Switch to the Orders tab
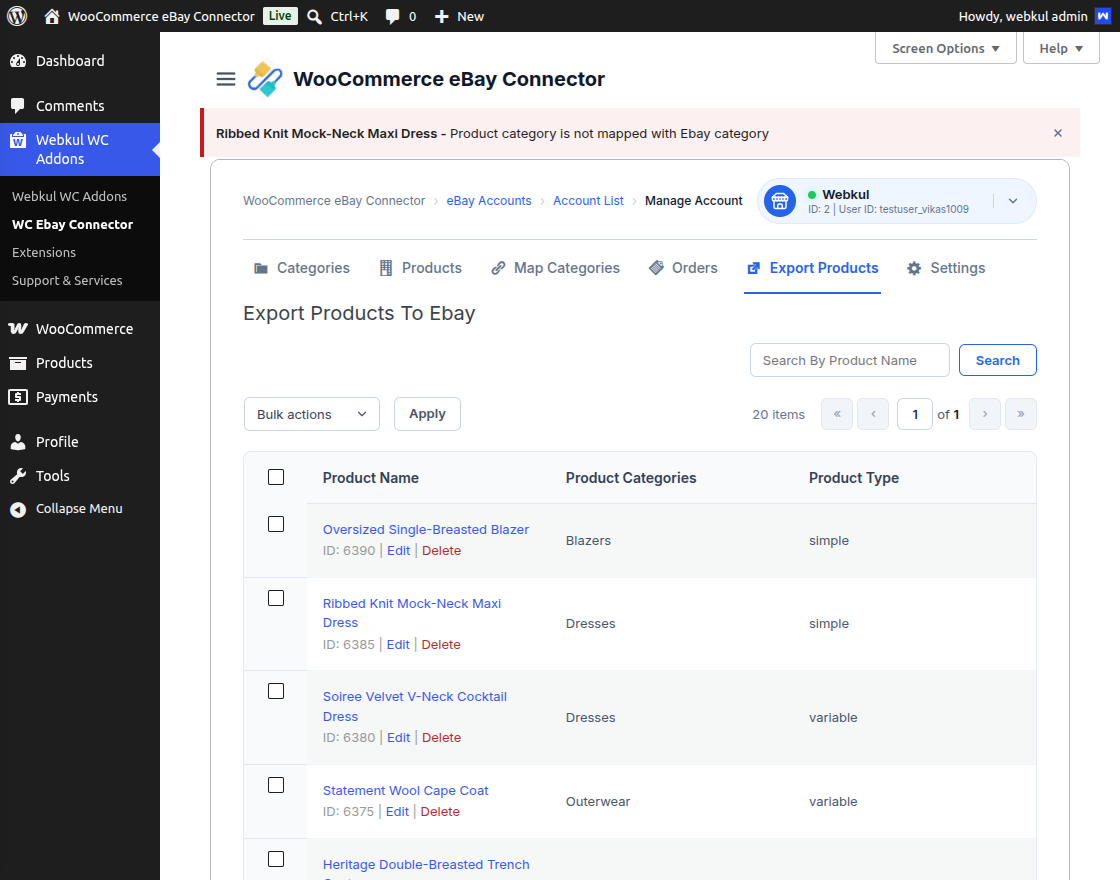Screen dimensions: 1120x880 pyautogui.click(x=683, y=268)
